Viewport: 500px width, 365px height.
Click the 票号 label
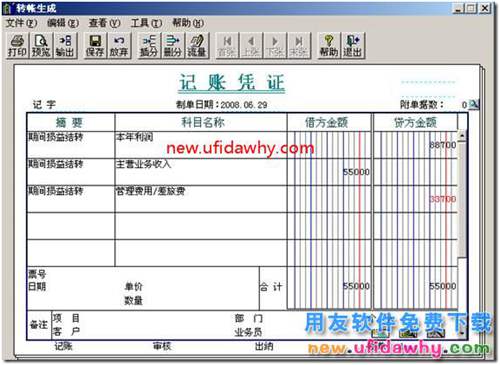pos(37,275)
